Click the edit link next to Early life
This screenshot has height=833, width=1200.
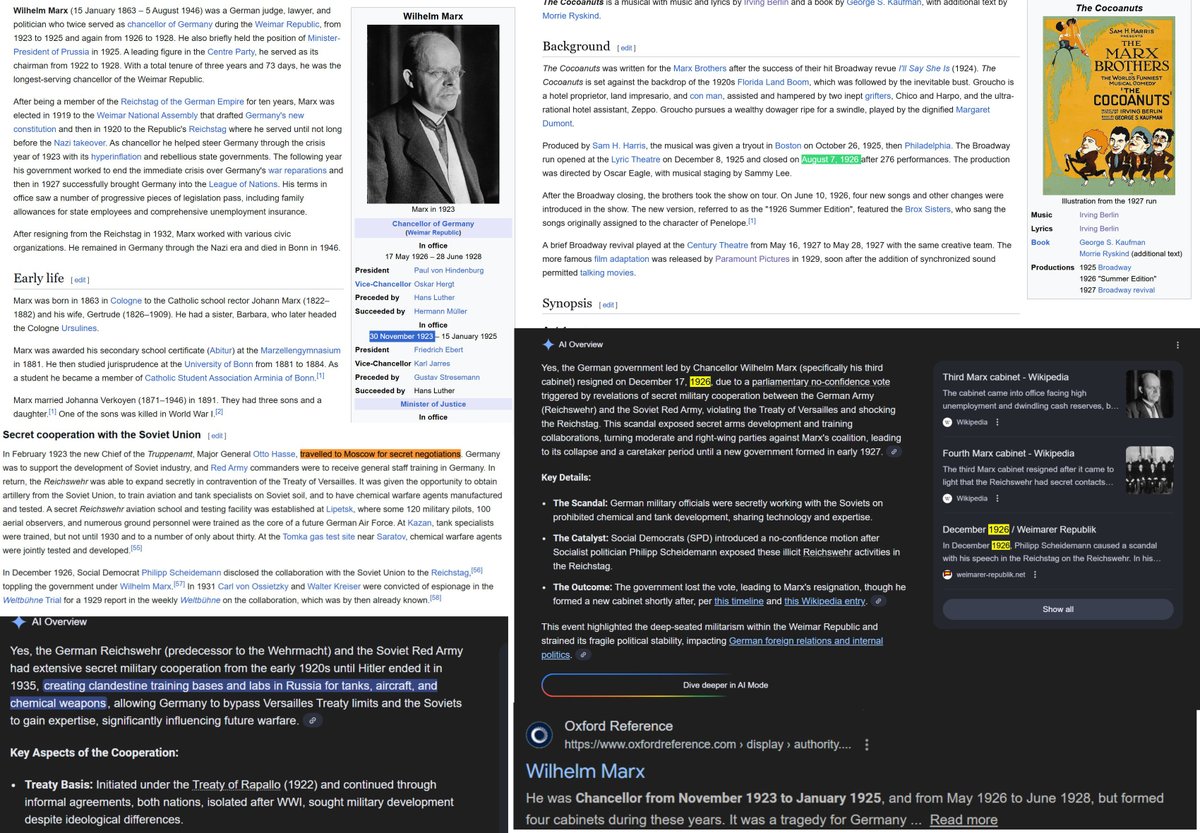[80, 280]
